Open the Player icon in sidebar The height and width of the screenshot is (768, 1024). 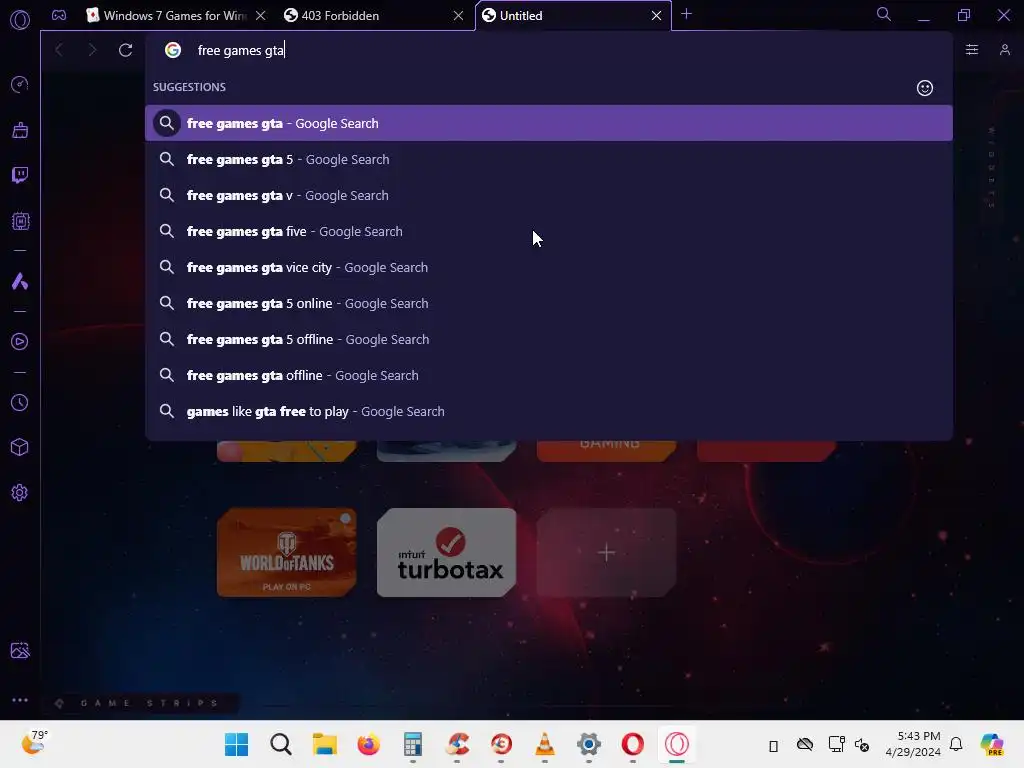(20, 342)
